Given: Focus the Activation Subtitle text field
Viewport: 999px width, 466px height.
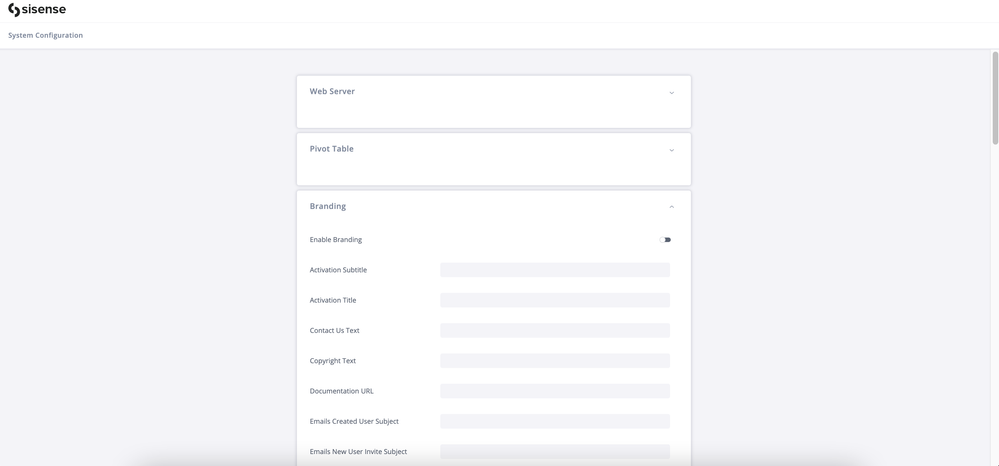Looking at the screenshot, I should point(554,270).
